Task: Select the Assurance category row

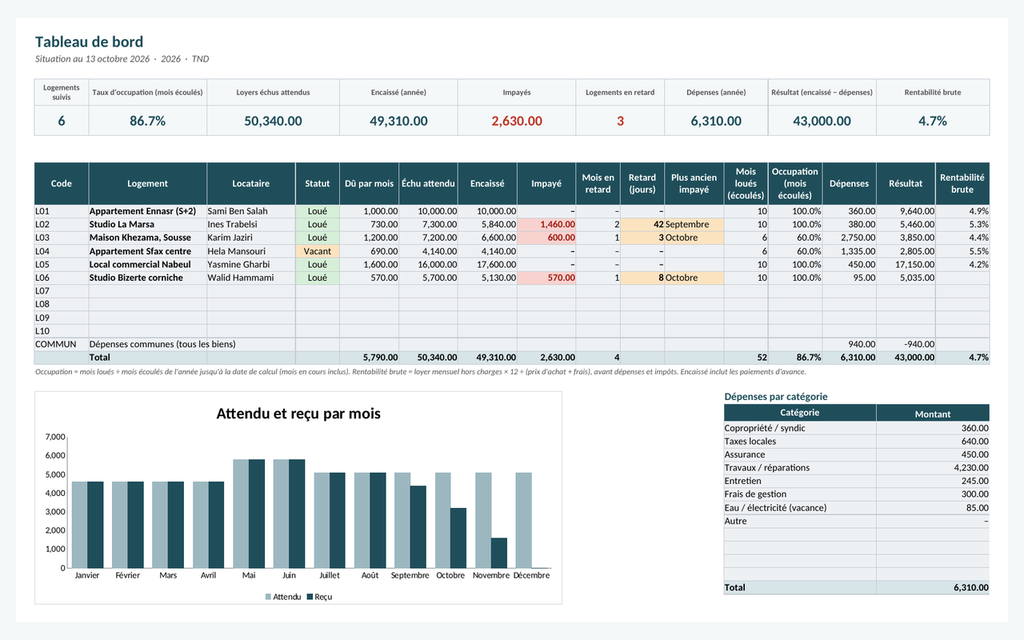Action: 856,455
